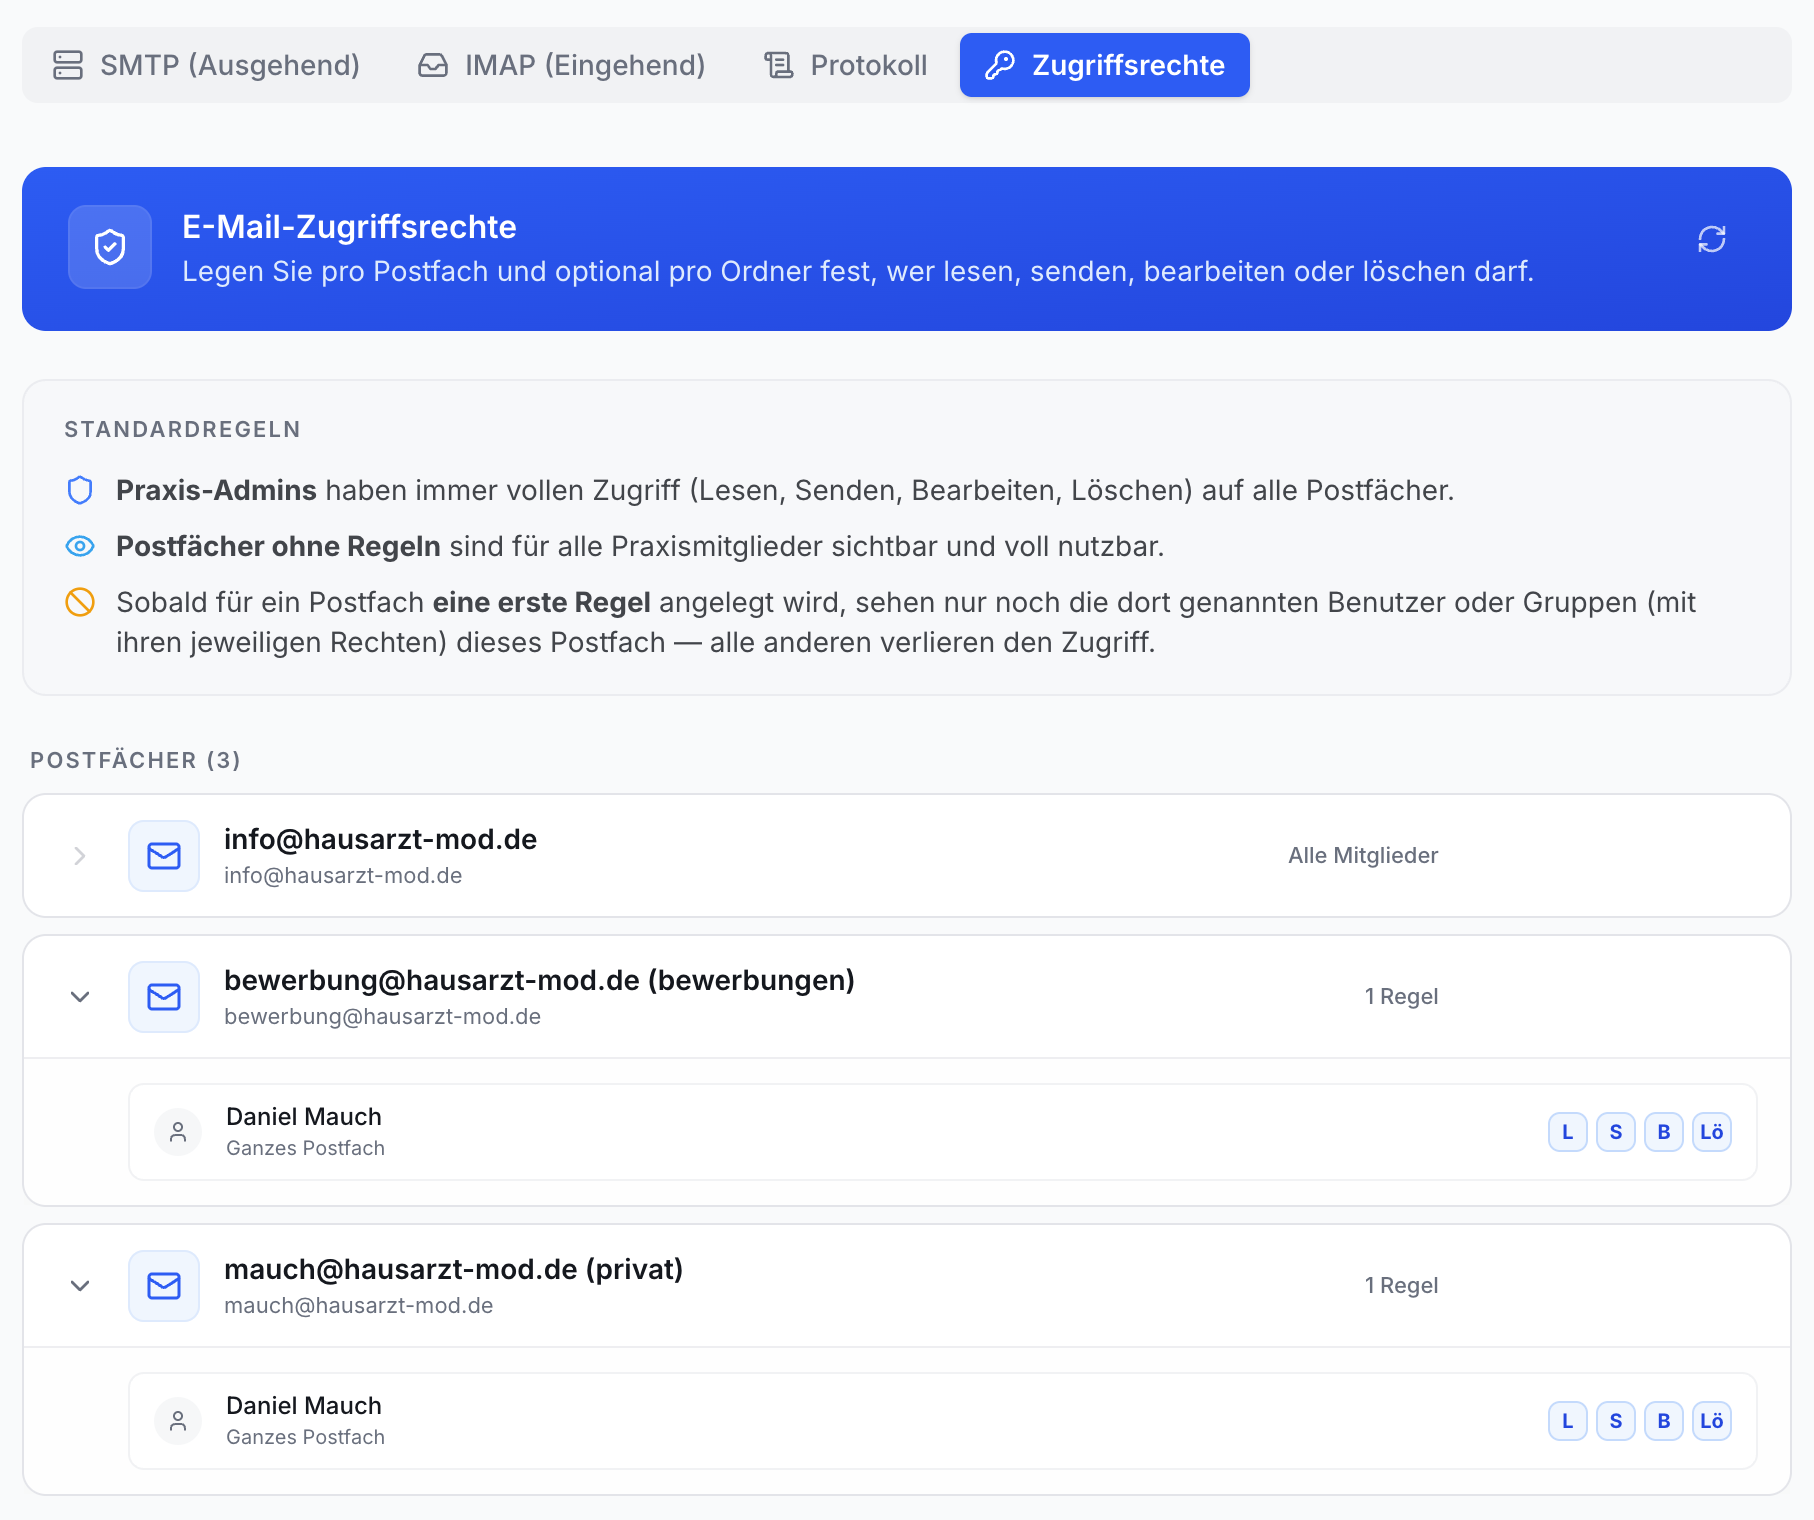1814x1520 pixels.
Task: Click the 'Alle Mitglieder' label on info mailbox
Action: [1363, 855]
